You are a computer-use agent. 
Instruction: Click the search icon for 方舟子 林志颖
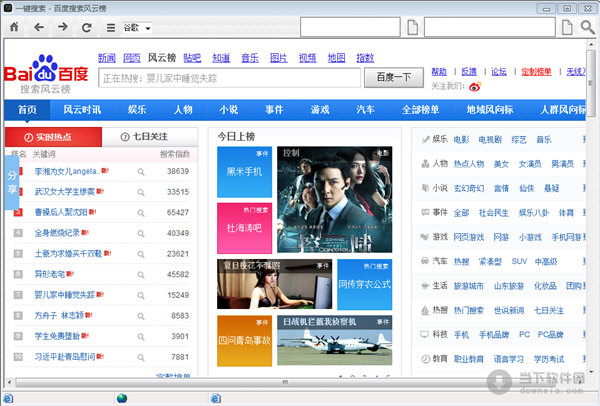tap(141, 316)
